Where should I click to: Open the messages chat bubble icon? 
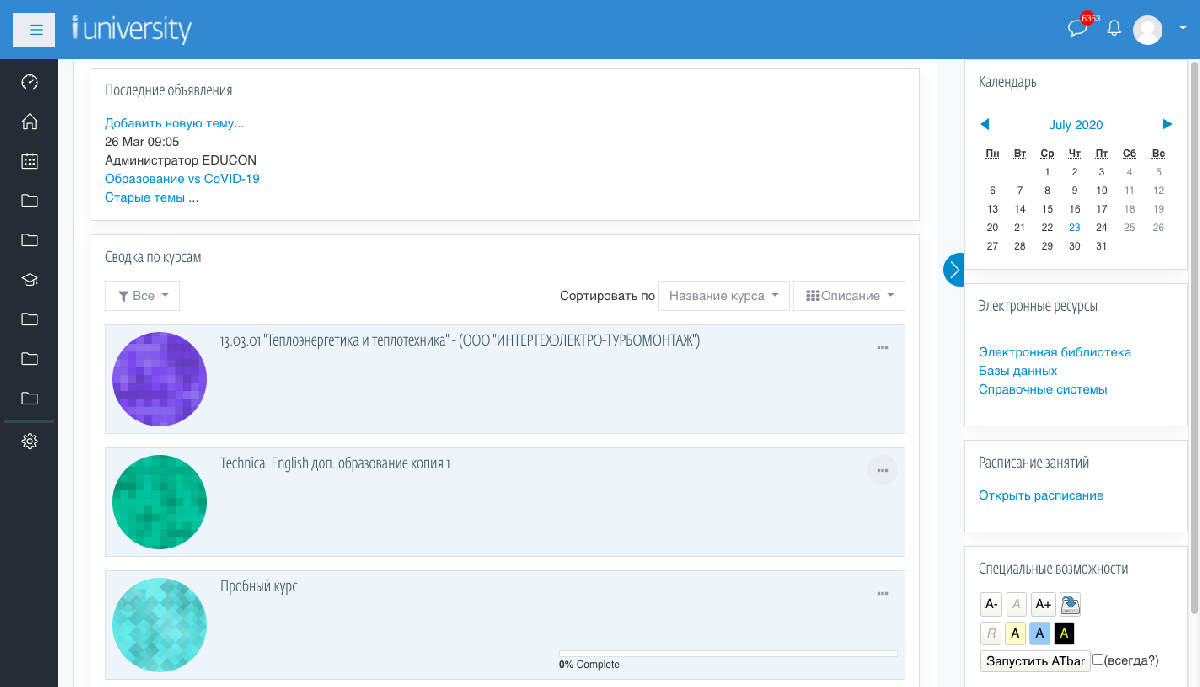tap(1078, 29)
